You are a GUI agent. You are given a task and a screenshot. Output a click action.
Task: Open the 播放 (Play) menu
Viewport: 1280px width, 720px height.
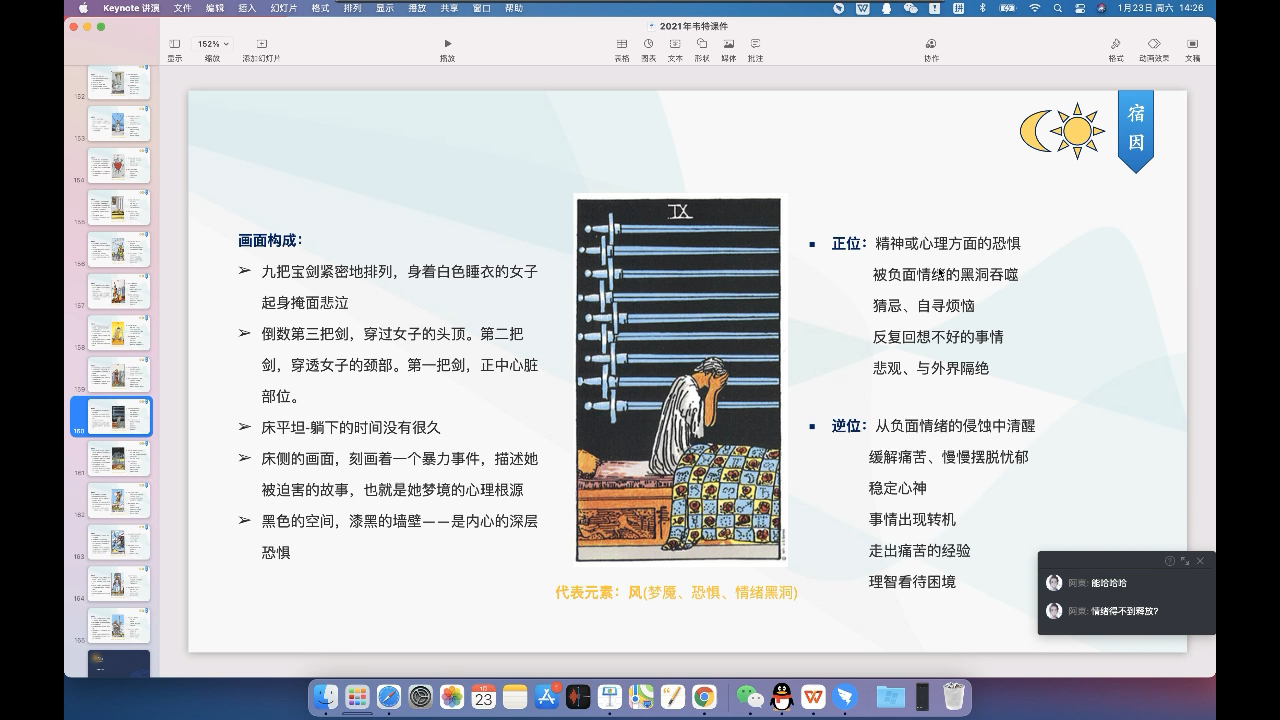[x=417, y=8]
